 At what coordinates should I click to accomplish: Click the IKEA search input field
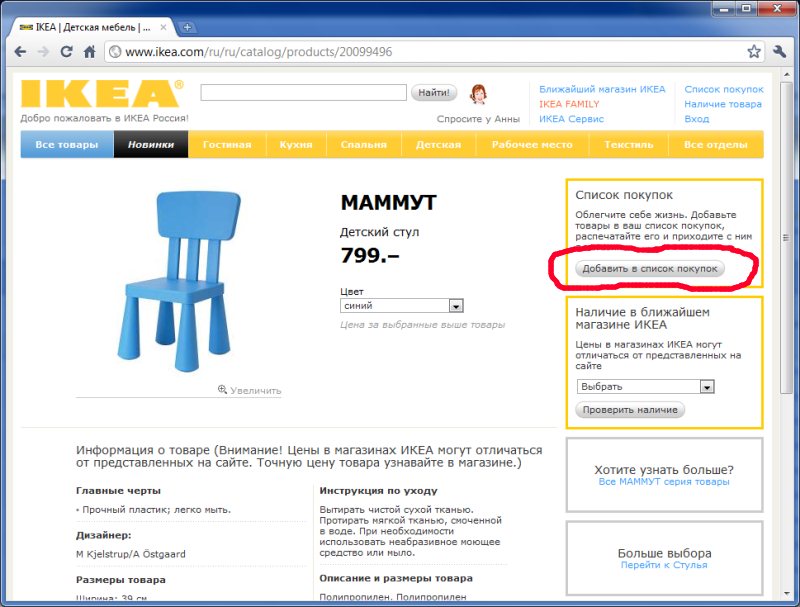(x=303, y=93)
